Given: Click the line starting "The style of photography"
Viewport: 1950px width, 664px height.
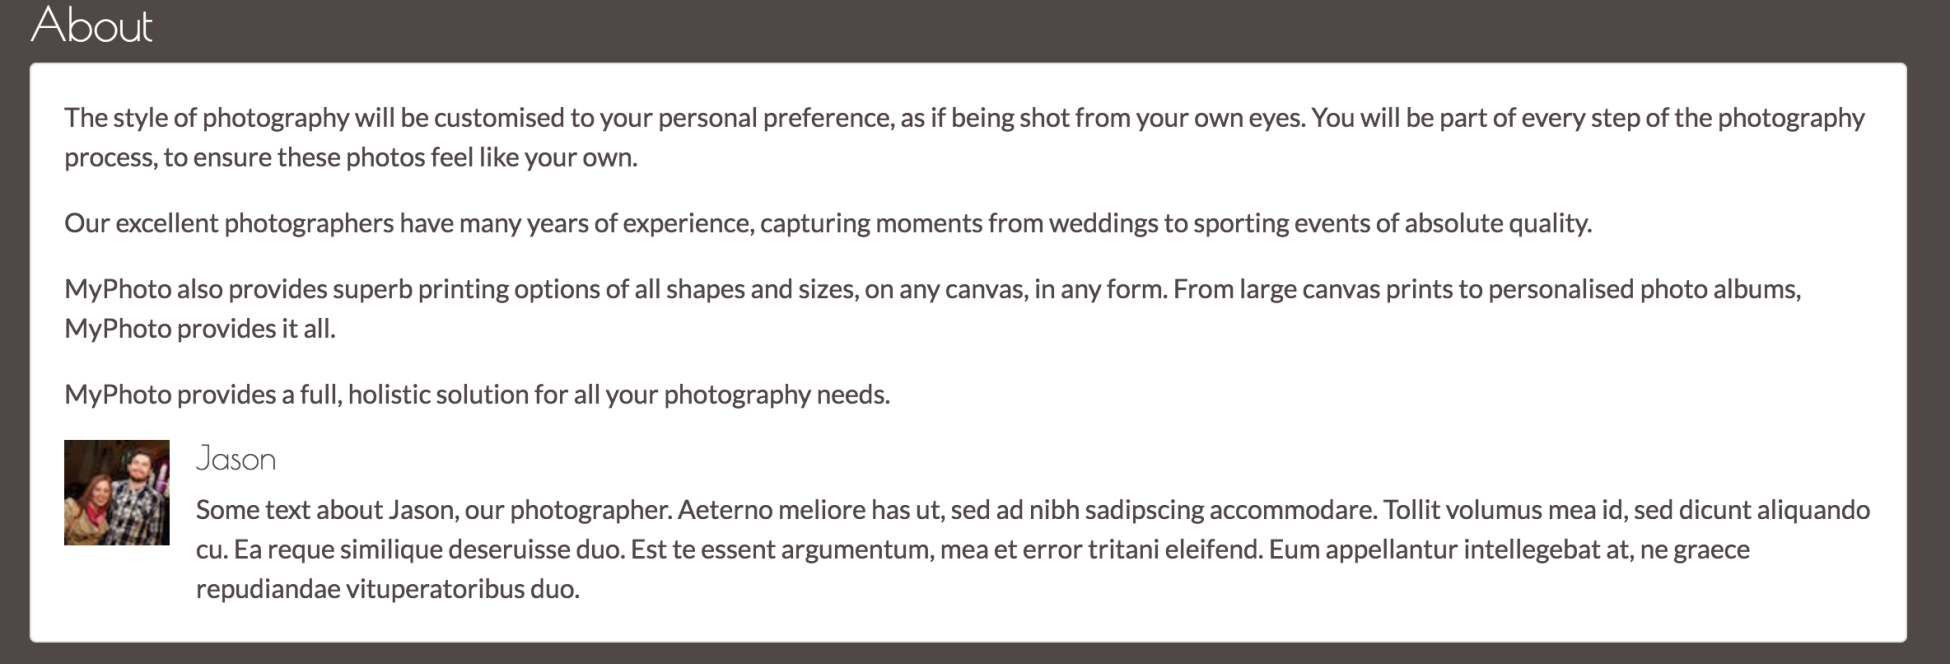Looking at the screenshot, I should (400, 118).
